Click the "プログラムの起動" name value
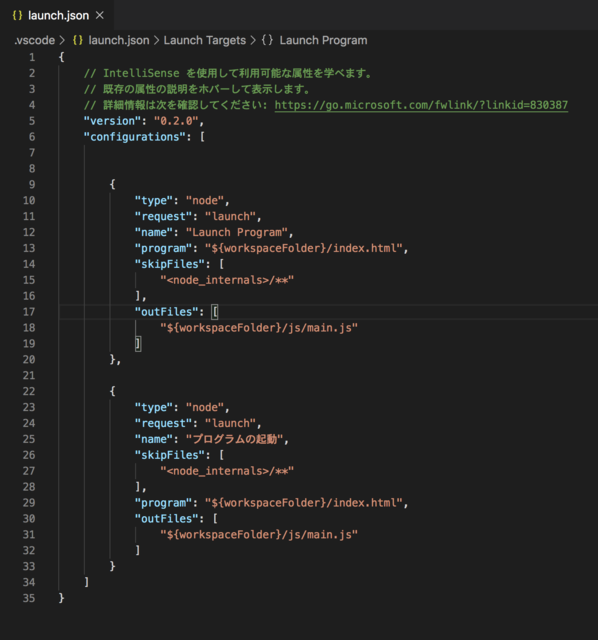Screen dimensions: 598x640 coord(234,439)
